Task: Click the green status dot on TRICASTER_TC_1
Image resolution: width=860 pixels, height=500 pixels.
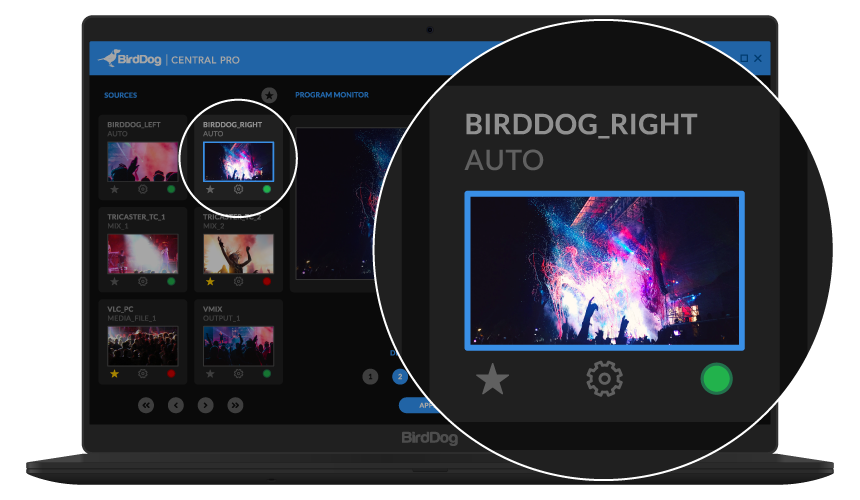Action: (x=171, y=281)
